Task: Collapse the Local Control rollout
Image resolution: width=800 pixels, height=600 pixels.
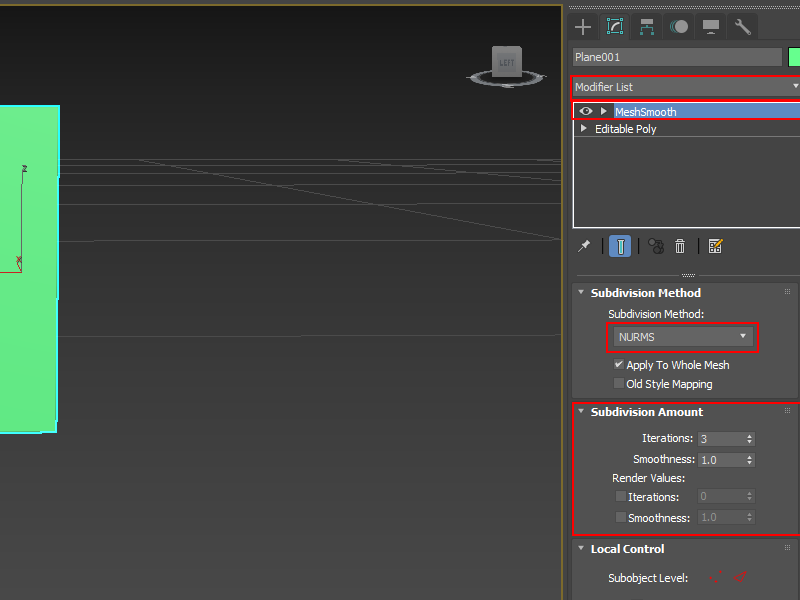Action: pos(581,548)
